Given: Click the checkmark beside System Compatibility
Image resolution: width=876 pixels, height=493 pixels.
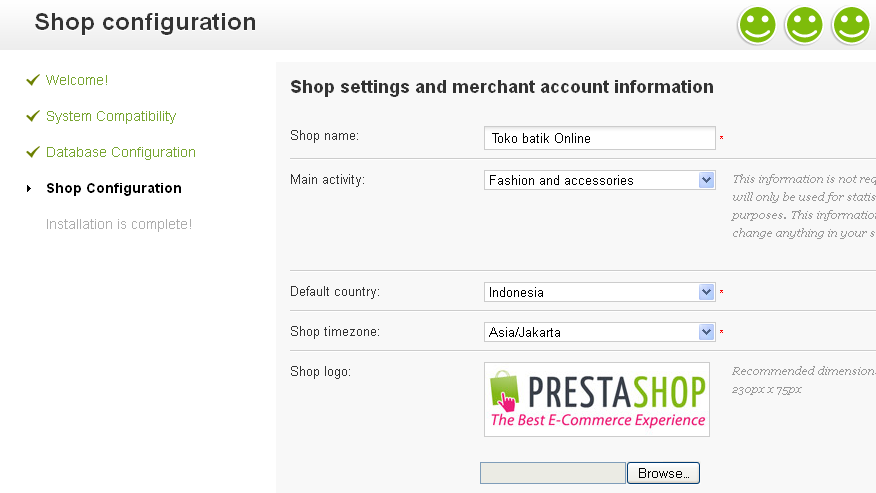Looking at the screenshot, I should [33, 116].
